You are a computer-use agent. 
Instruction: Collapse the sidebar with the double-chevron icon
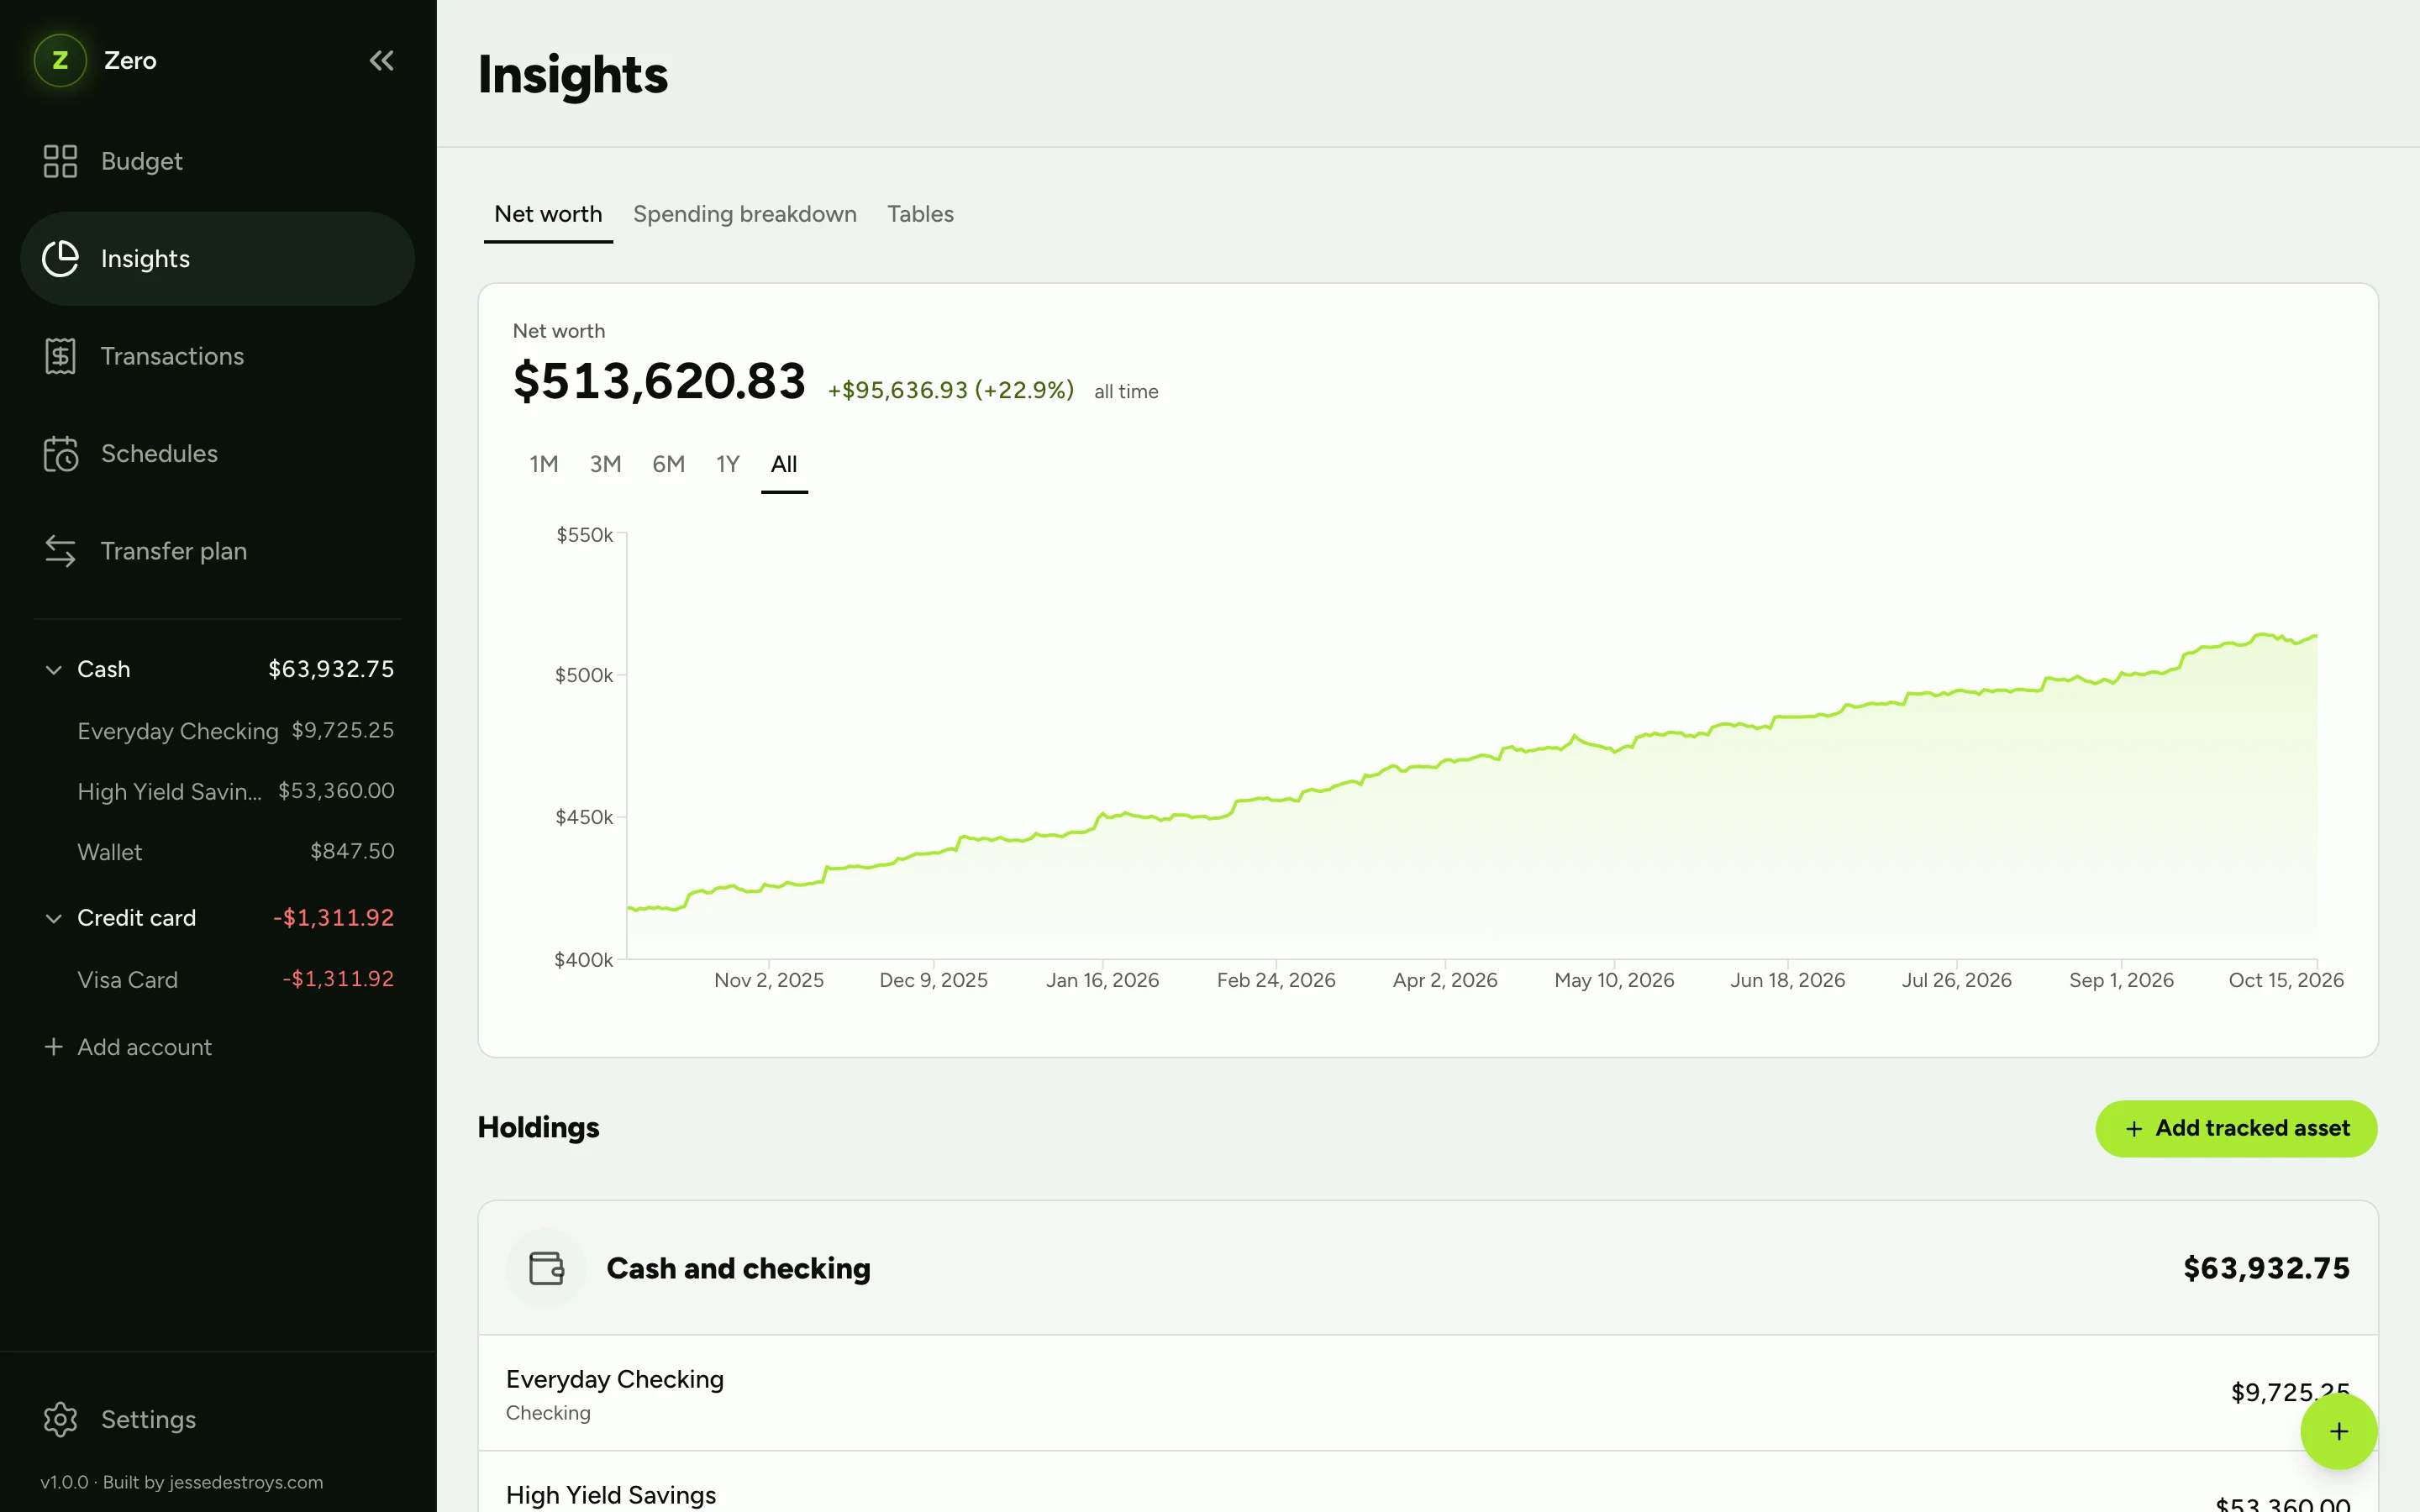381,61
